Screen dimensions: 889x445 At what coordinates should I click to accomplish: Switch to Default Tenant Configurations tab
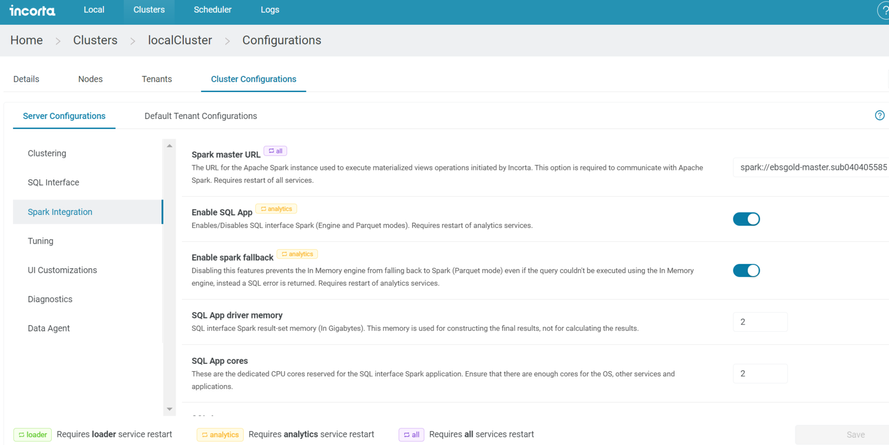coord(200,116)
